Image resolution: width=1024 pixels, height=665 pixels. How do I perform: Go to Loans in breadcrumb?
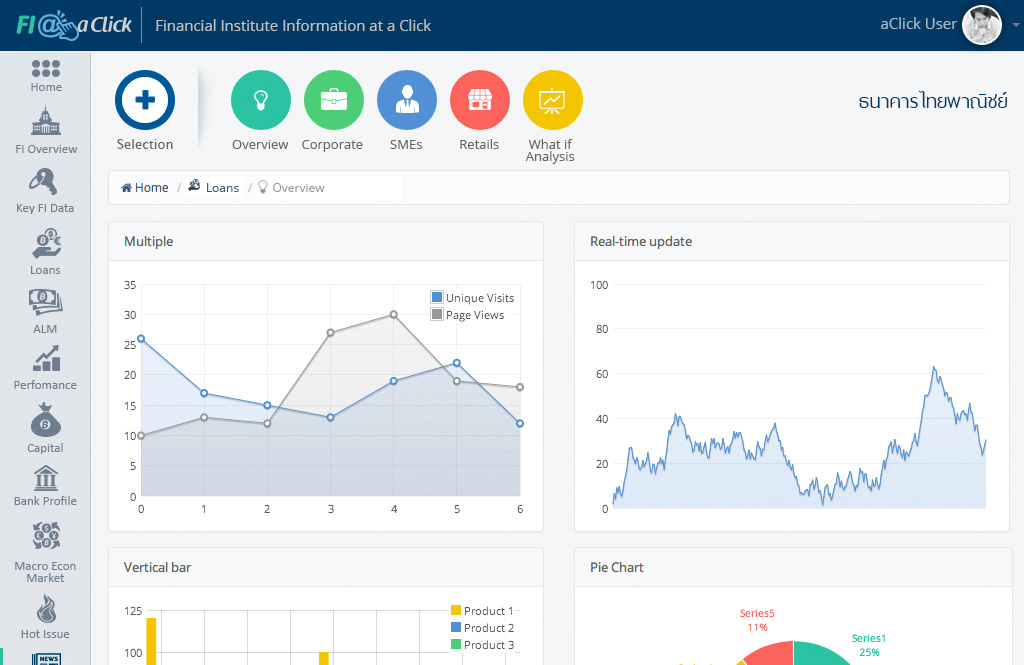point(214,187)
